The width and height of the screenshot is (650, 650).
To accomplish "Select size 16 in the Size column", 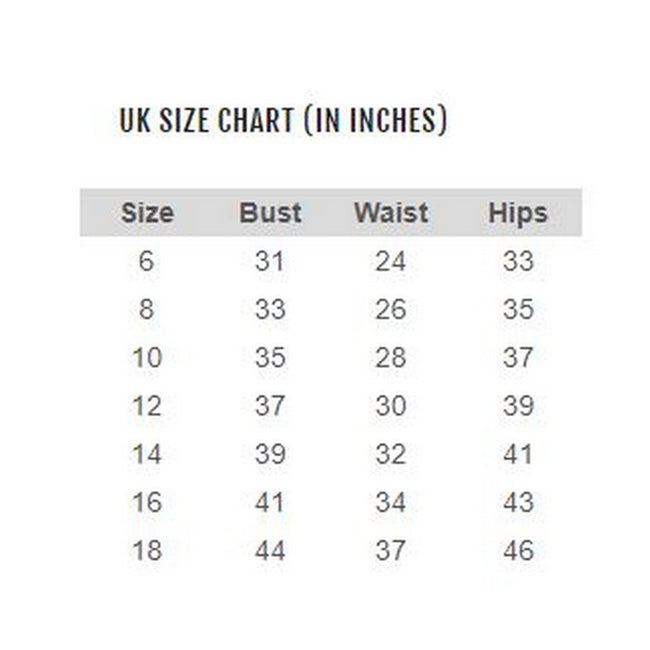I will (x=147, y=502).
